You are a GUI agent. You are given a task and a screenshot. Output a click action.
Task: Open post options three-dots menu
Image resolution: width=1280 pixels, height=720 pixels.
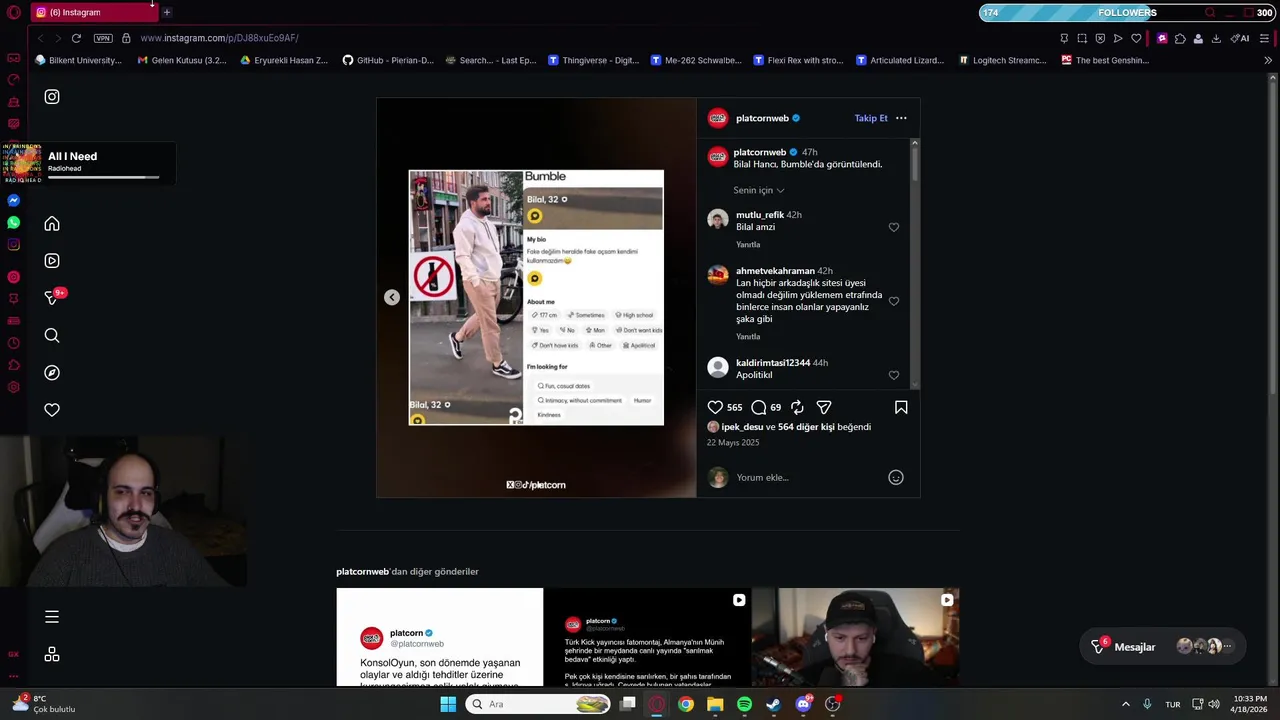pos(901,118)
